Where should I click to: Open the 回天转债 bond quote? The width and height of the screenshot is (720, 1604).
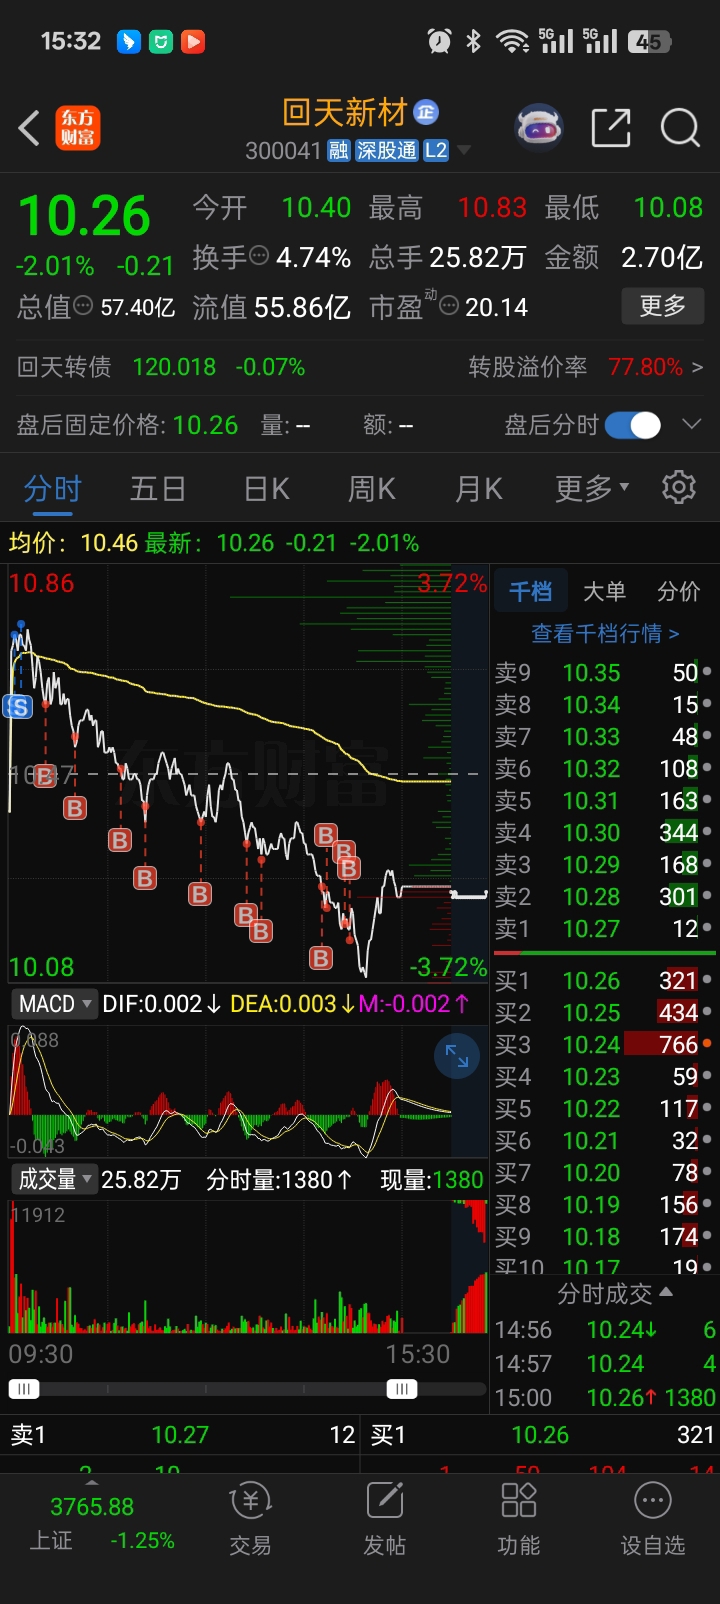(161, 367)
